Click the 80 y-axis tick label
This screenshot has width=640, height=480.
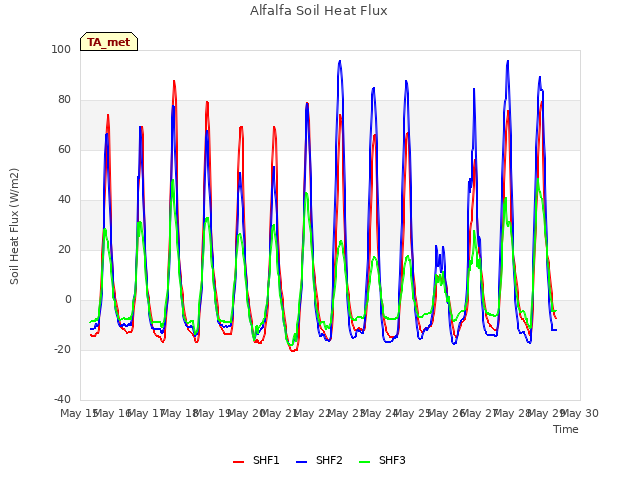(x=64, y=100)
